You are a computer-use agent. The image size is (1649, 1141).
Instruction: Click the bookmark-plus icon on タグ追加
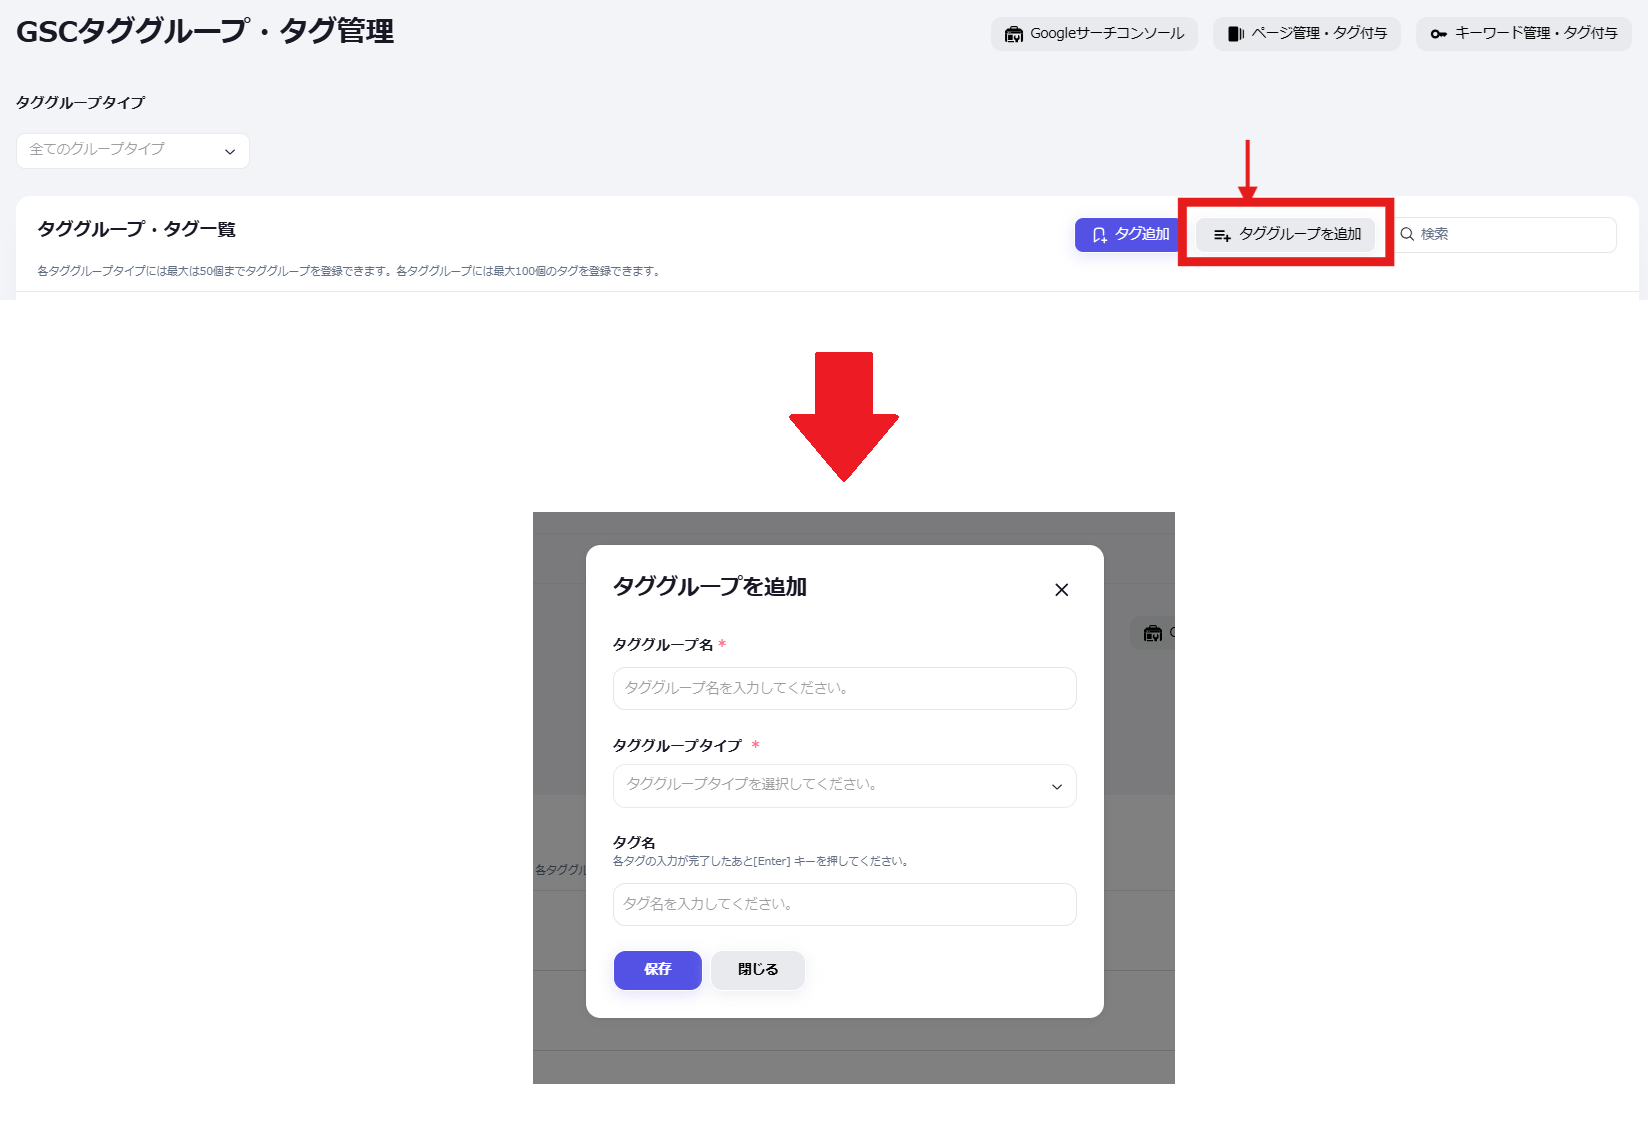pos(1099,235)
